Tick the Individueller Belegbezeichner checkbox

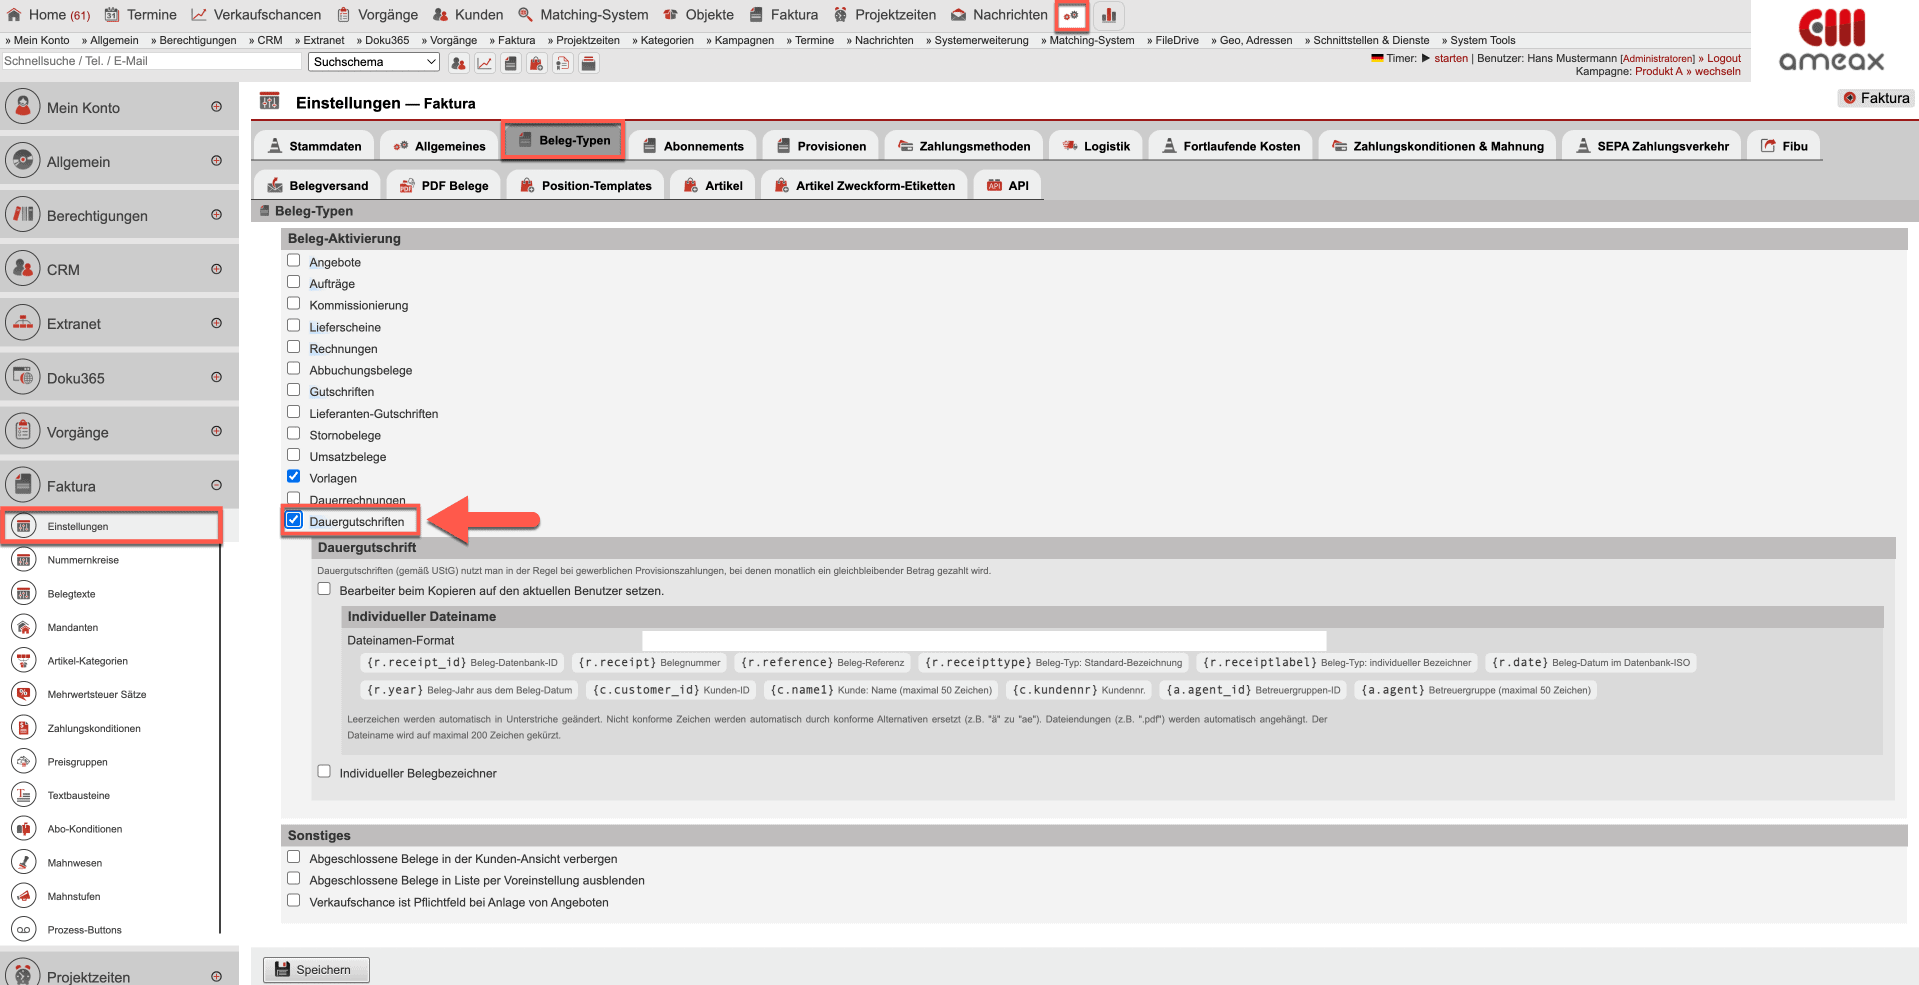click(324, 771)
